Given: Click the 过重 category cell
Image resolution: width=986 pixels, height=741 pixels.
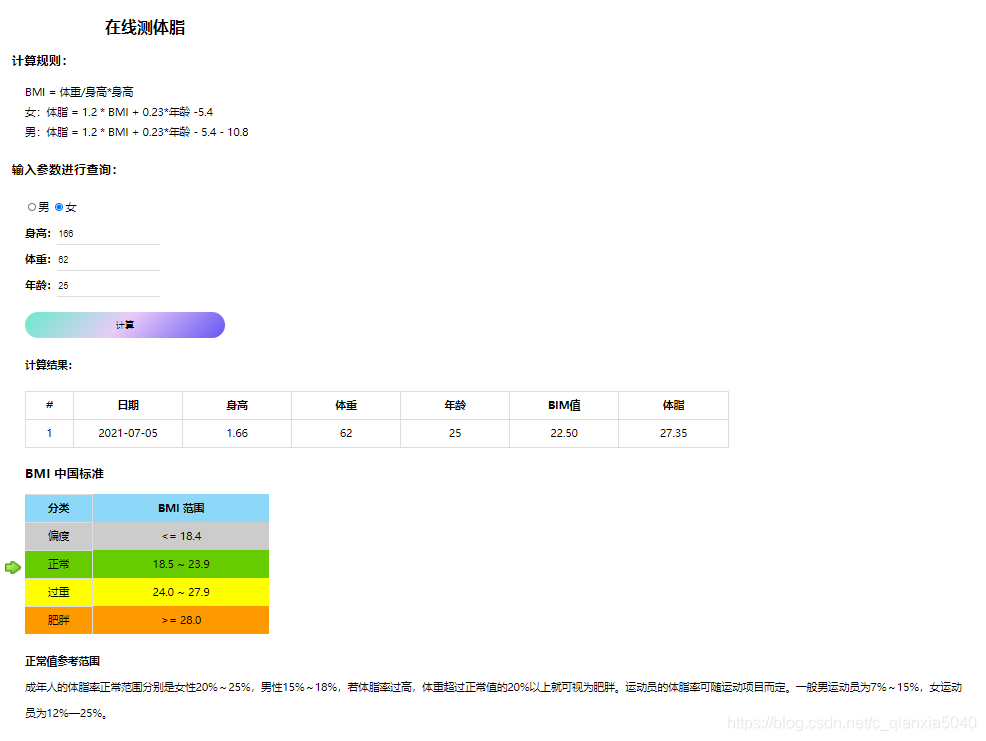Looking at the screenshot, I should 58,592.
